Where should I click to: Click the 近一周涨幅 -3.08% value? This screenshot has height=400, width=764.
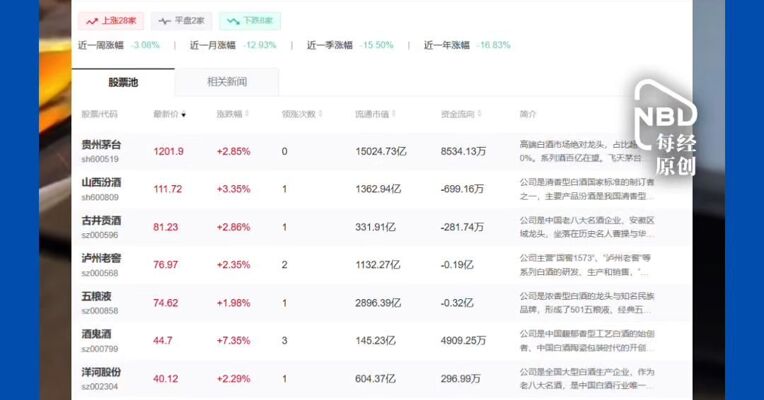click(x=146, y=45)
